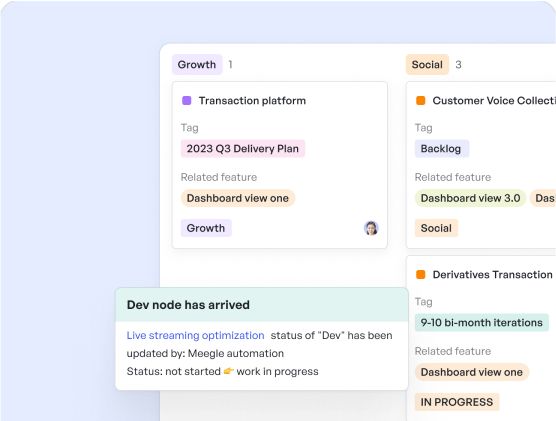The image size is (556, 421).
Task: Click the pointing hand emoji in the notification
Action: pos(228,371)
